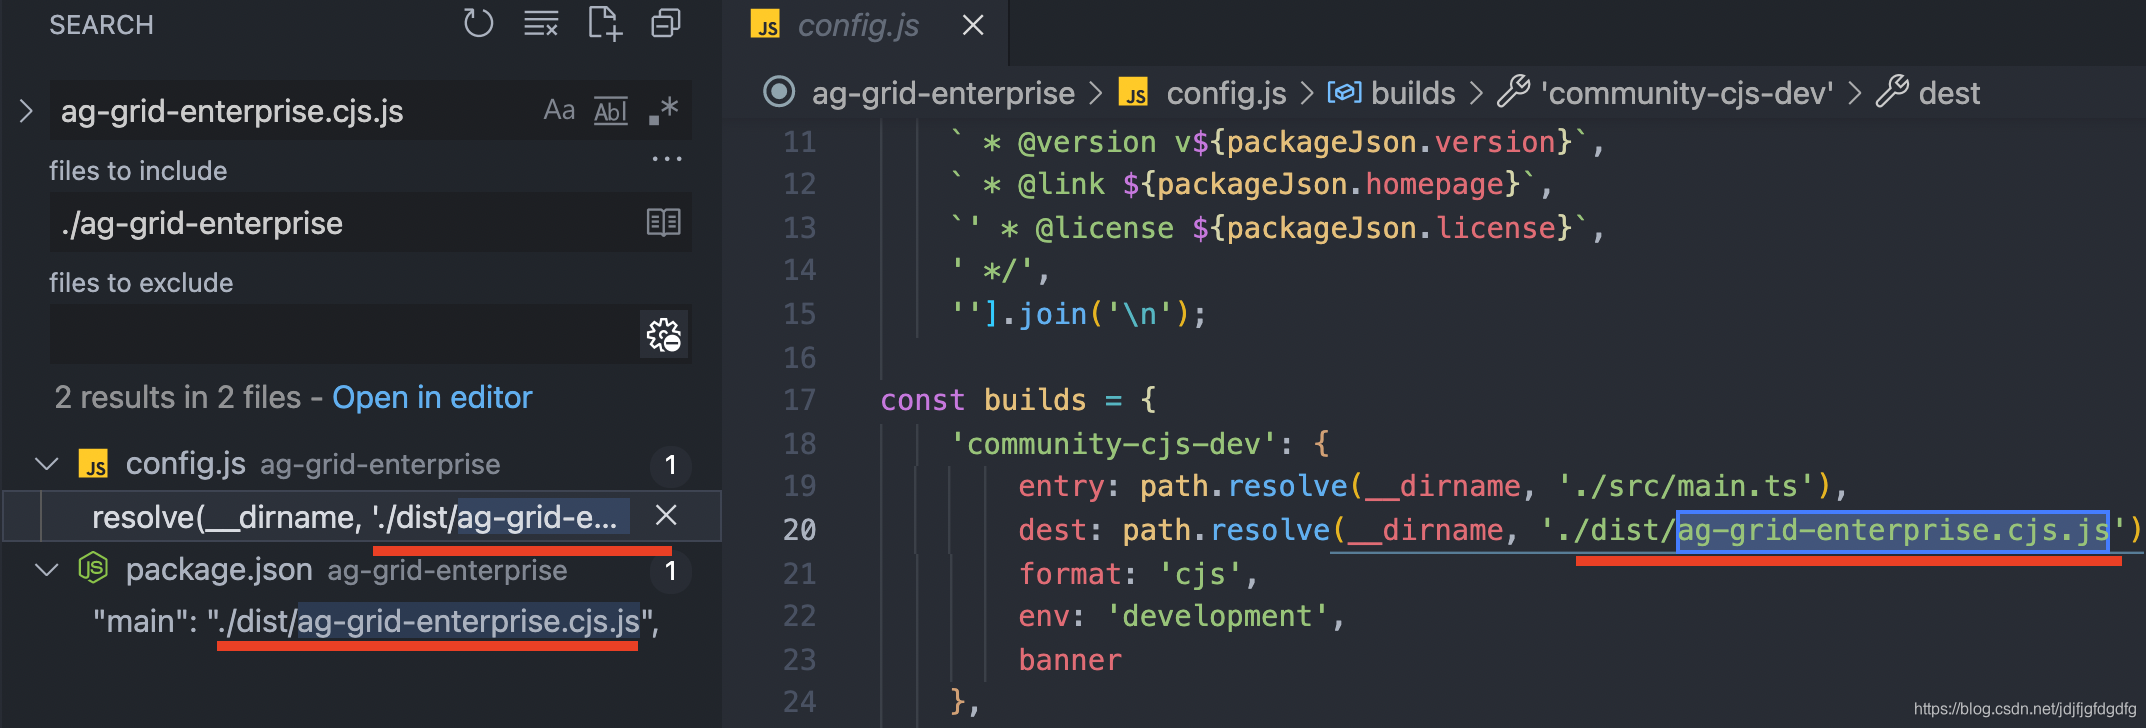
Task: Toggle search only in open editors
Action: [663, 222]
